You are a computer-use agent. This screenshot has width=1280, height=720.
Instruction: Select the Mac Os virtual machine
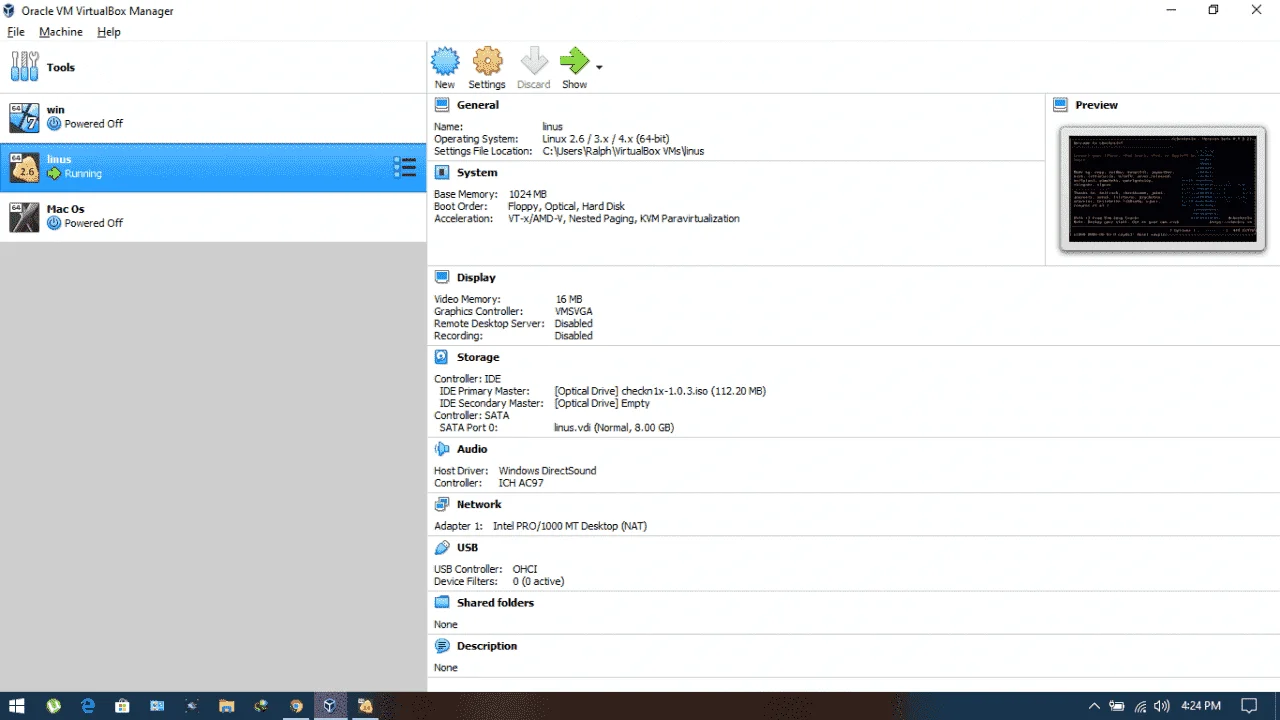coord(213,216)
